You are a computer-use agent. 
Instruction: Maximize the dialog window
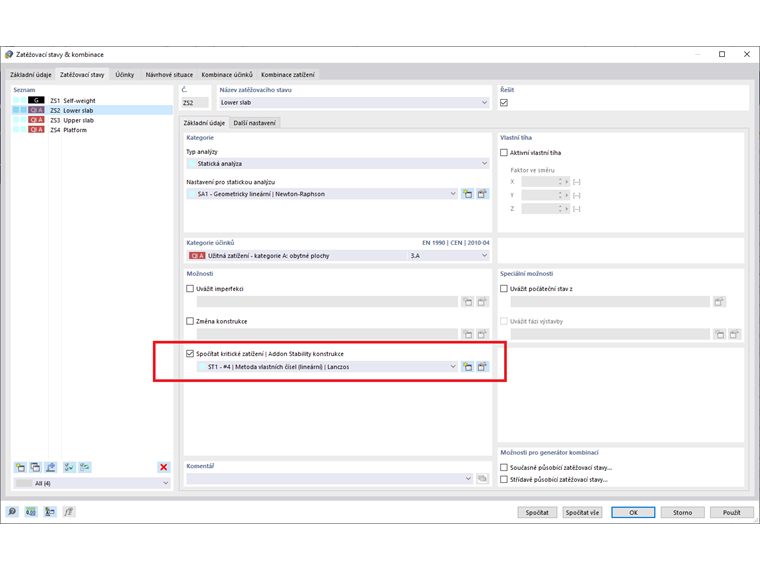tap(722, 54)
